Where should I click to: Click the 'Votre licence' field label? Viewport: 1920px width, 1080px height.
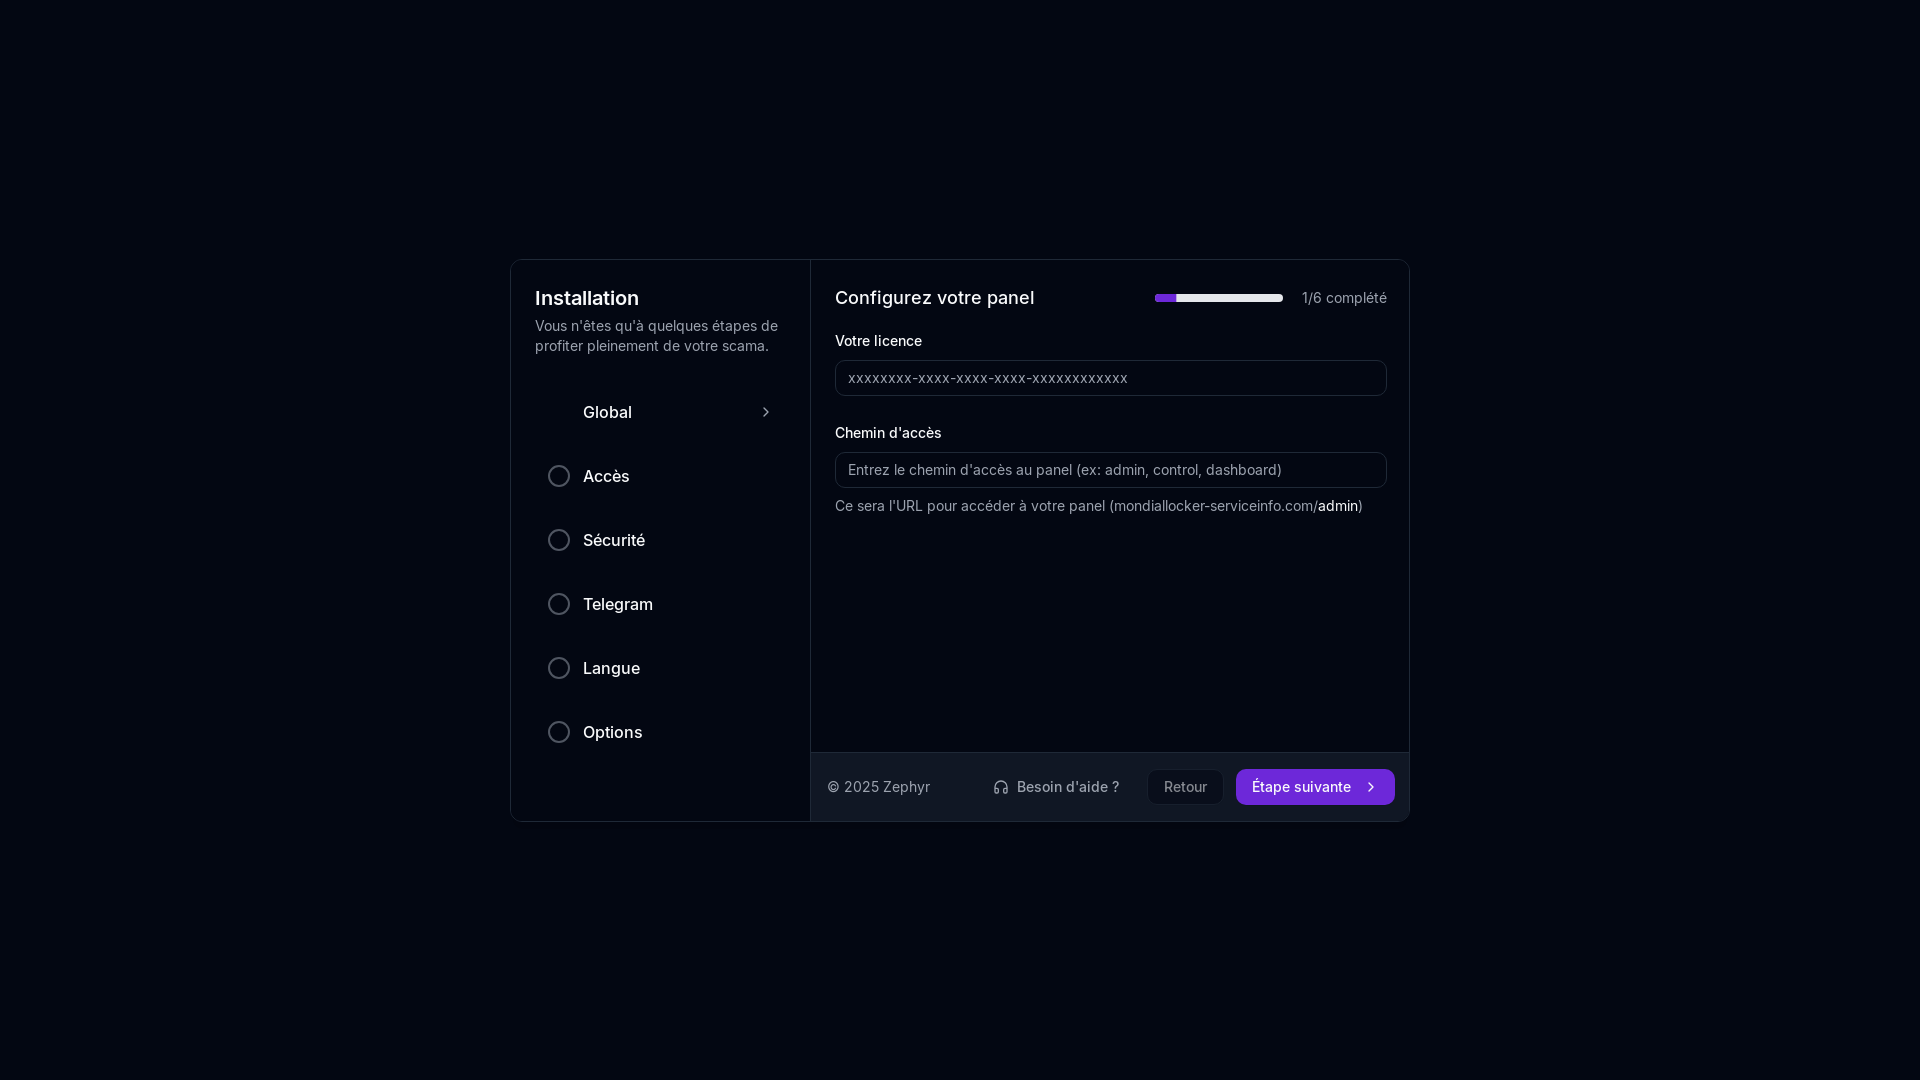pos(878,341)
